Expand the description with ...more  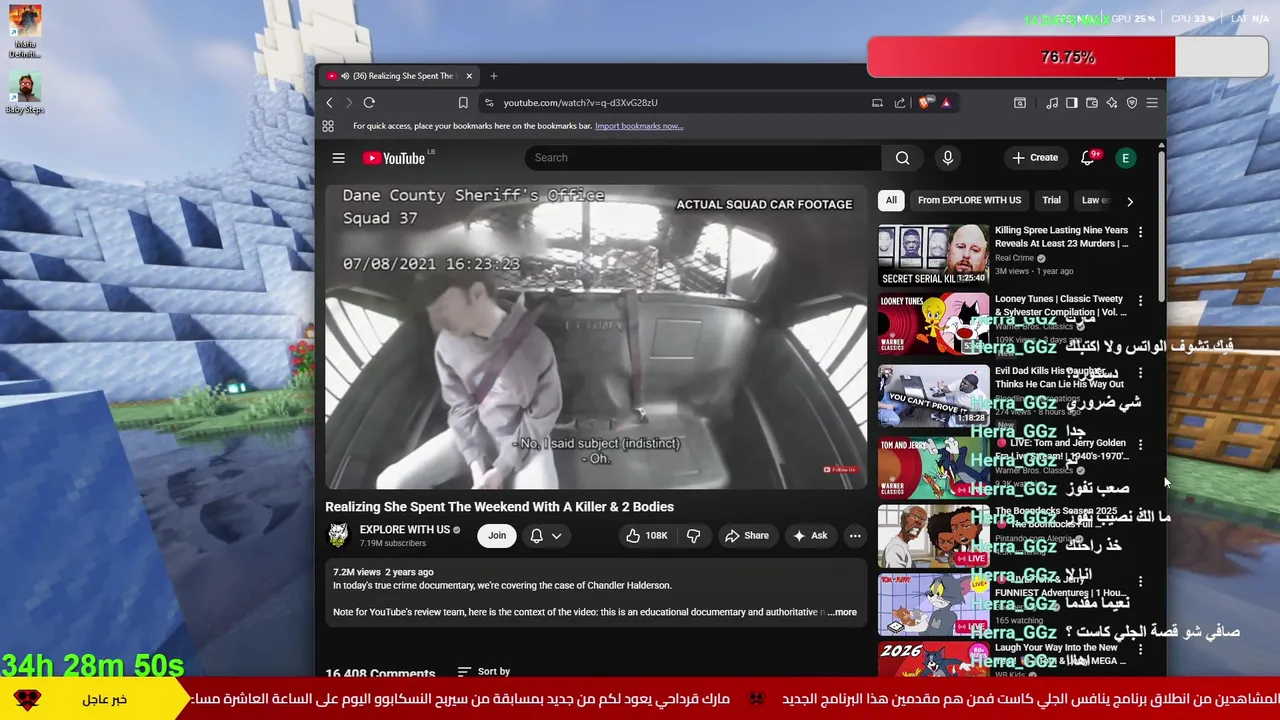point(842,612)
